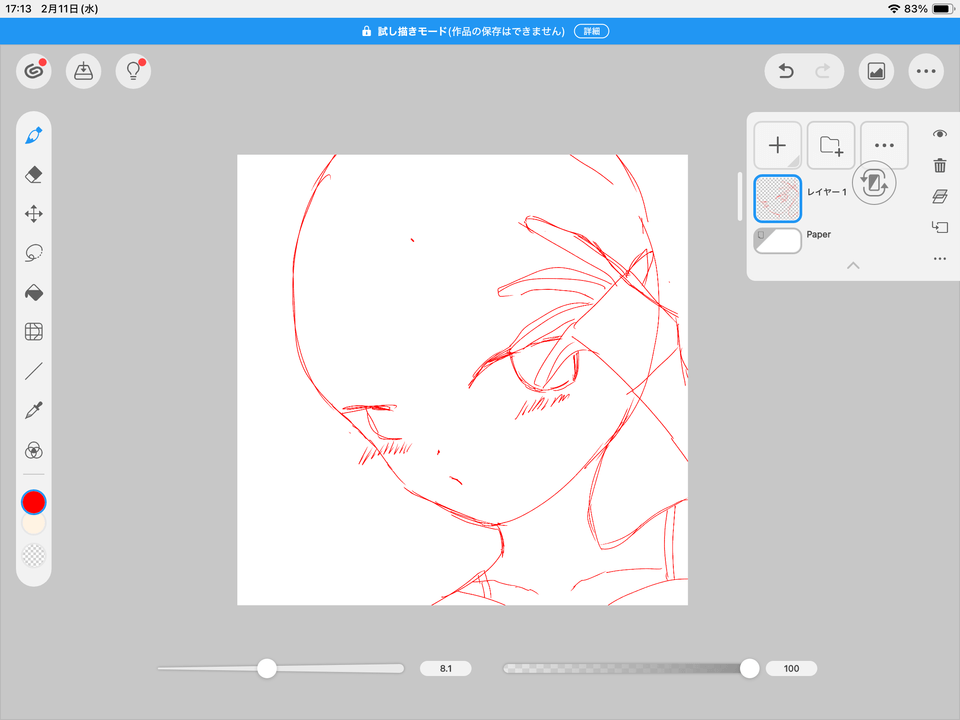Select the straight Line tool
Screen dimensions: 960x720
(34, 371)
